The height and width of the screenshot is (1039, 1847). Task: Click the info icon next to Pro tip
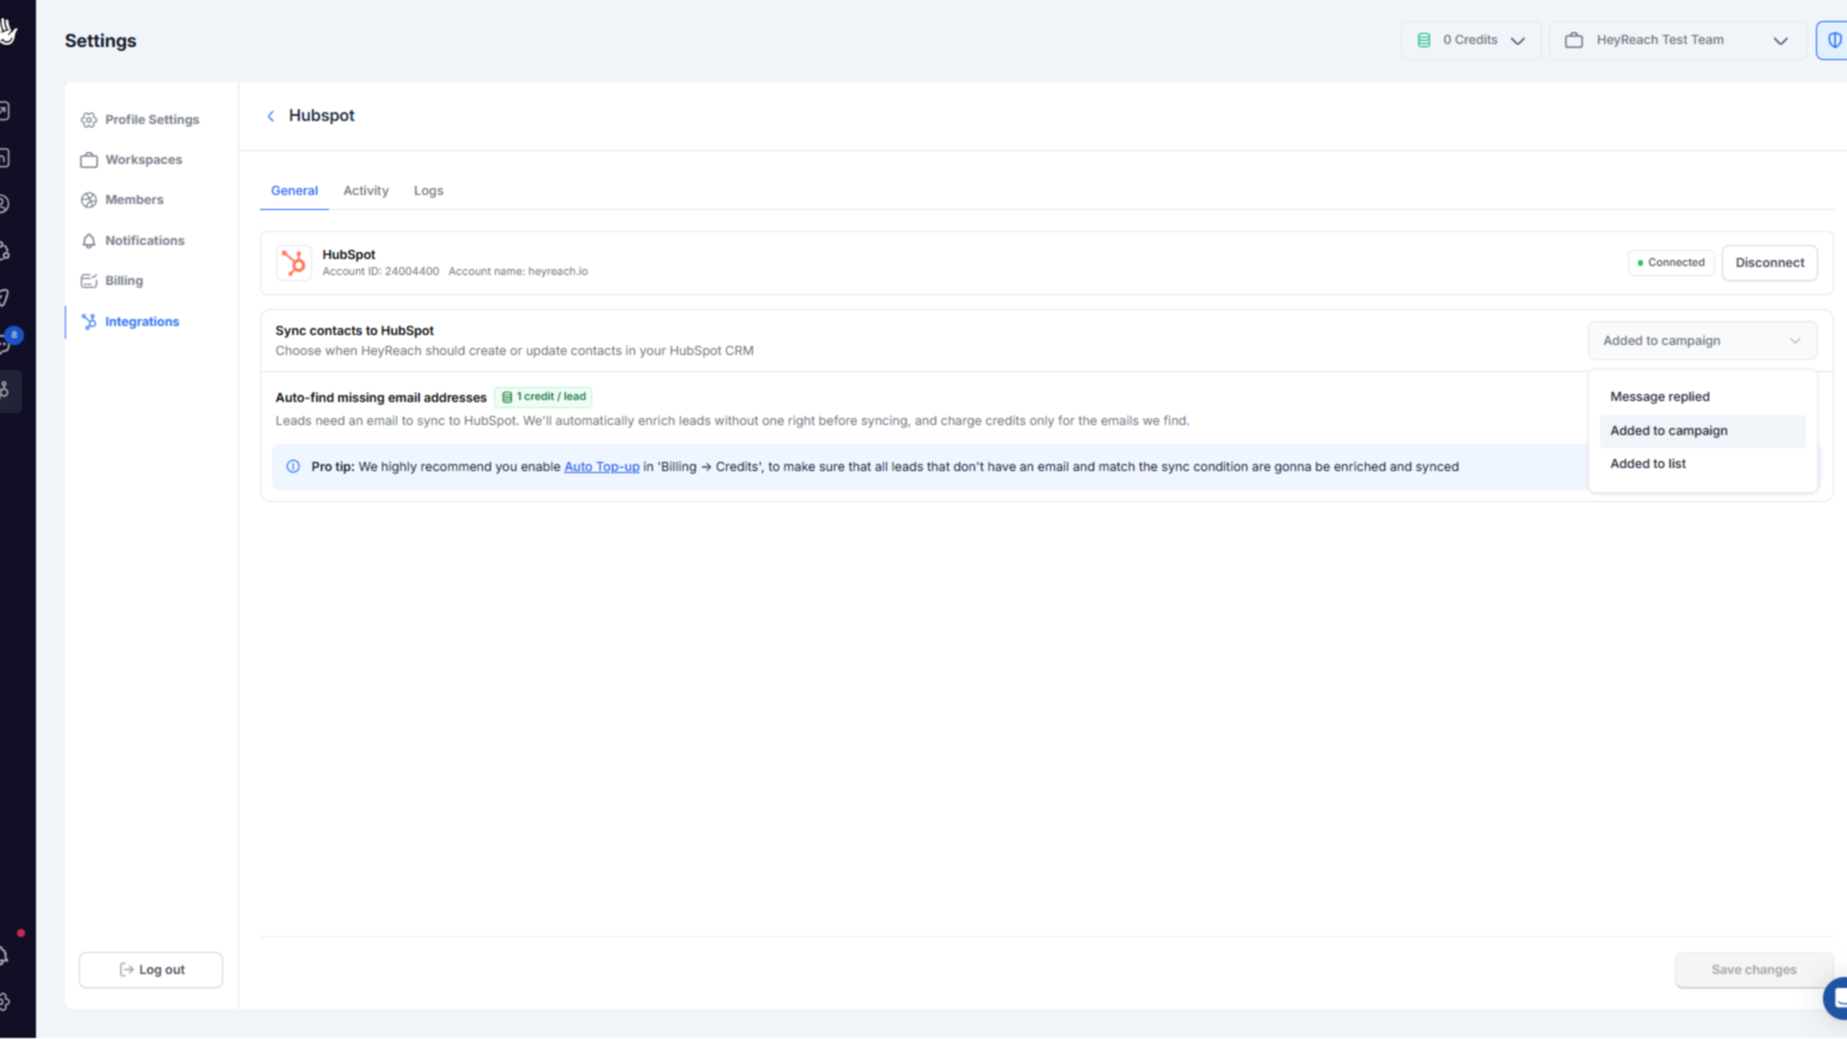[293, 466]
